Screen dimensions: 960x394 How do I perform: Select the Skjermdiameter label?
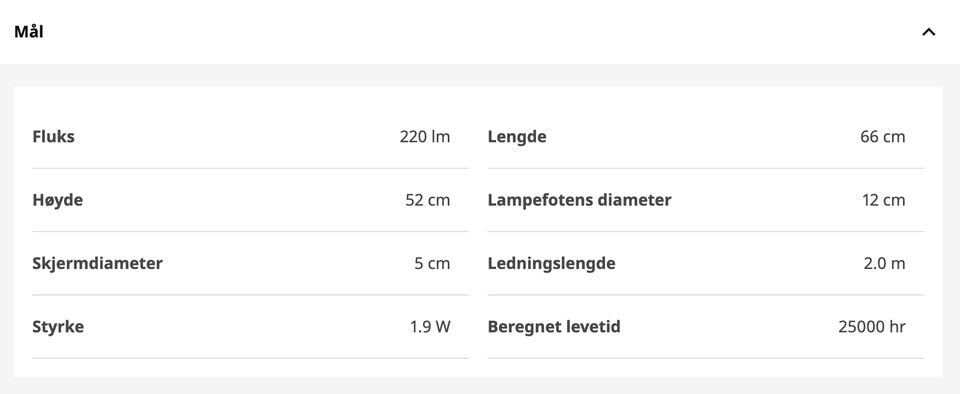point(97,264)
